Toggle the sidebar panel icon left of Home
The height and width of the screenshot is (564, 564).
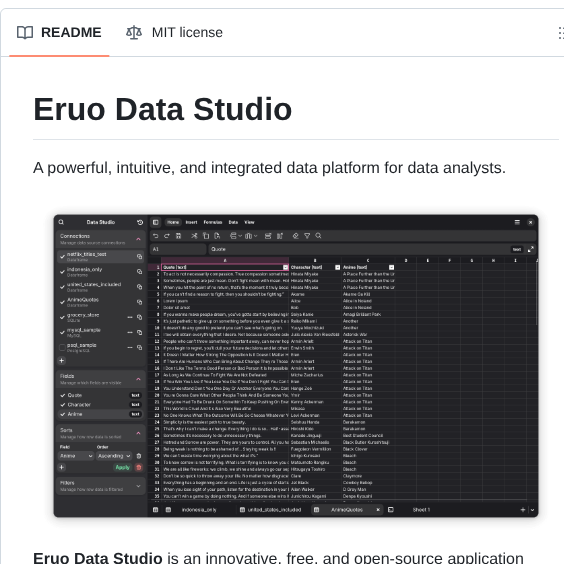[155, 222]
